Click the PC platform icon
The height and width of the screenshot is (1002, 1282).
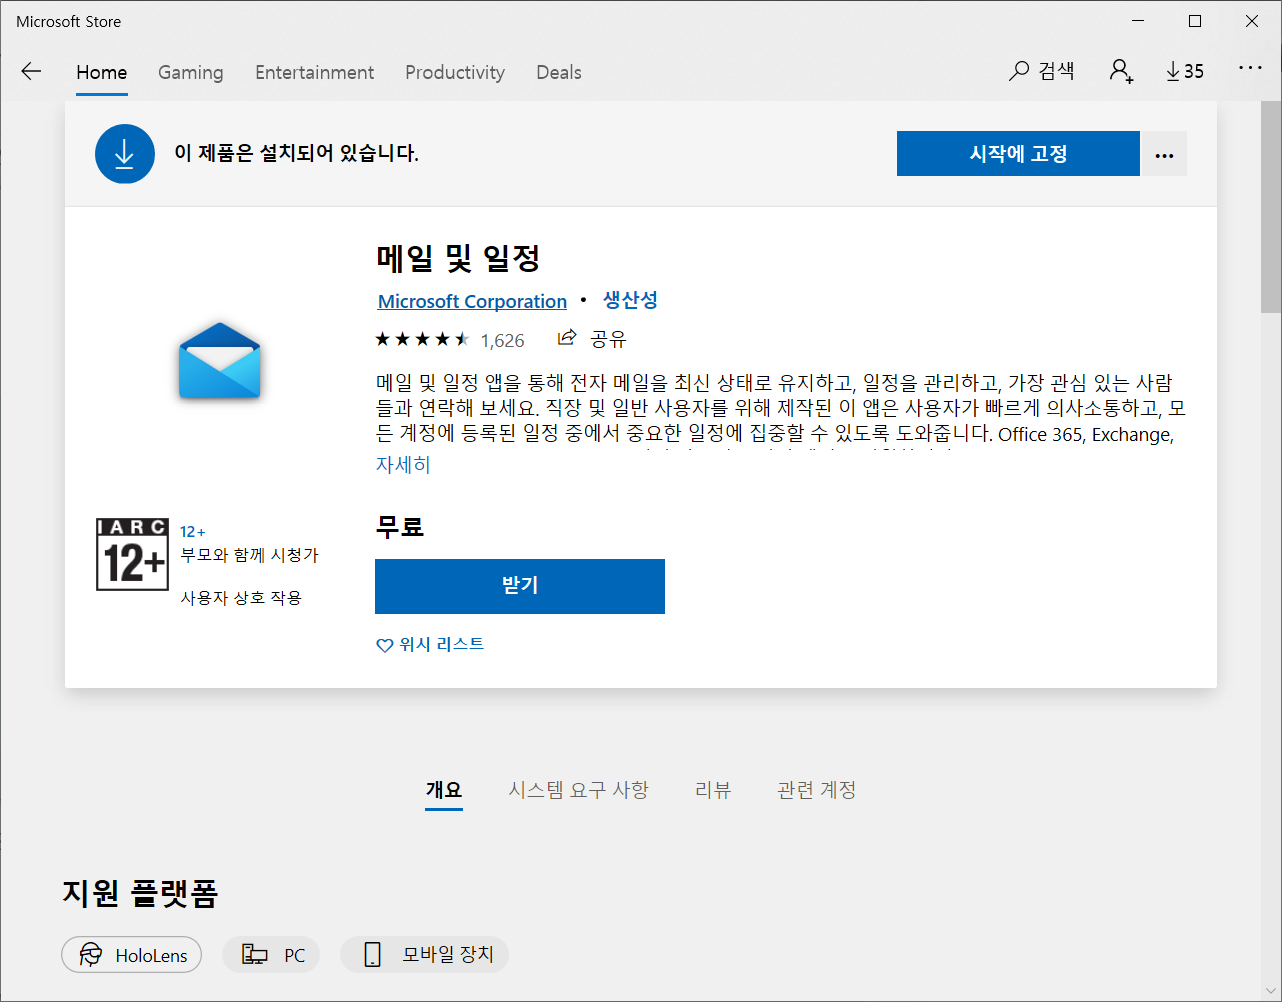(x=255, y=955)
